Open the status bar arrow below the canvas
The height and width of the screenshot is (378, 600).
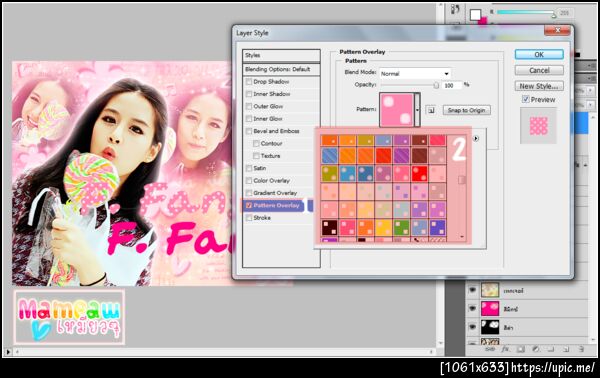[x=8, y=351]
